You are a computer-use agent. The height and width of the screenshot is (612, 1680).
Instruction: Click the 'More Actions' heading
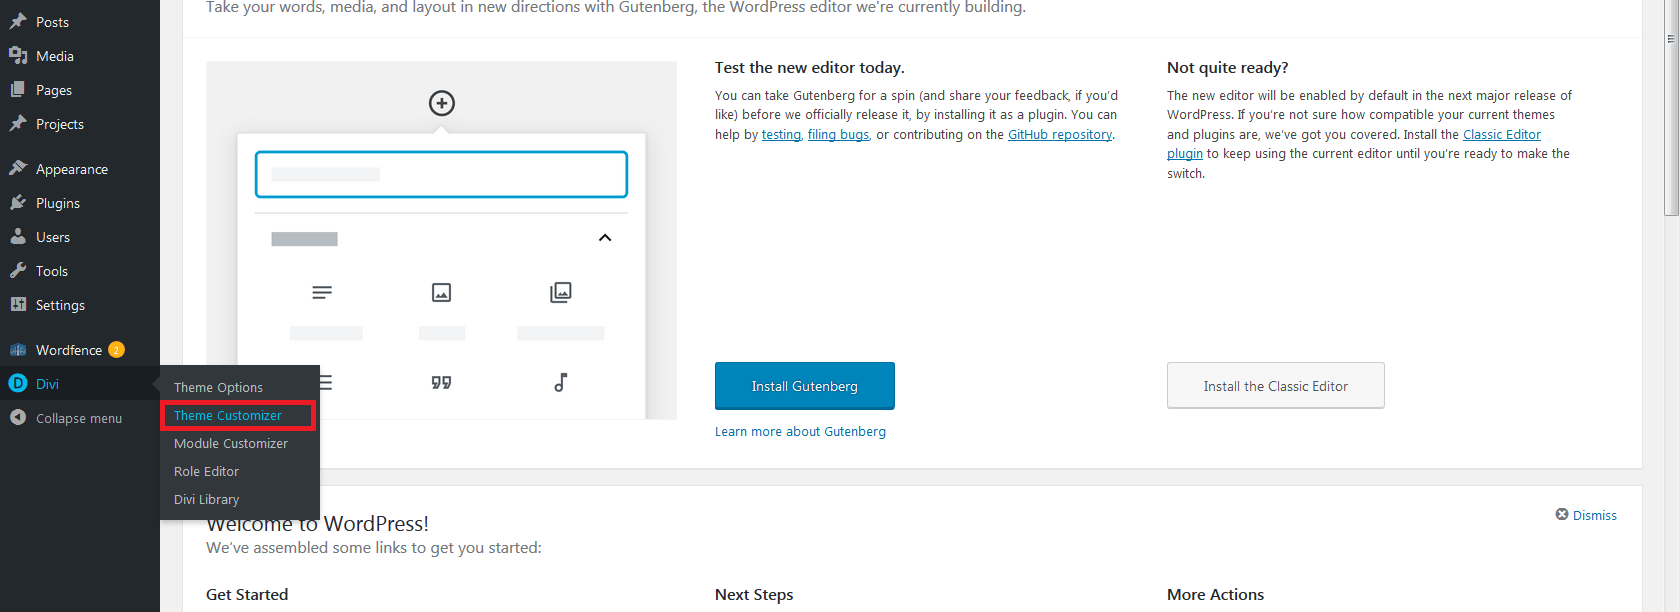[1215, 594]
